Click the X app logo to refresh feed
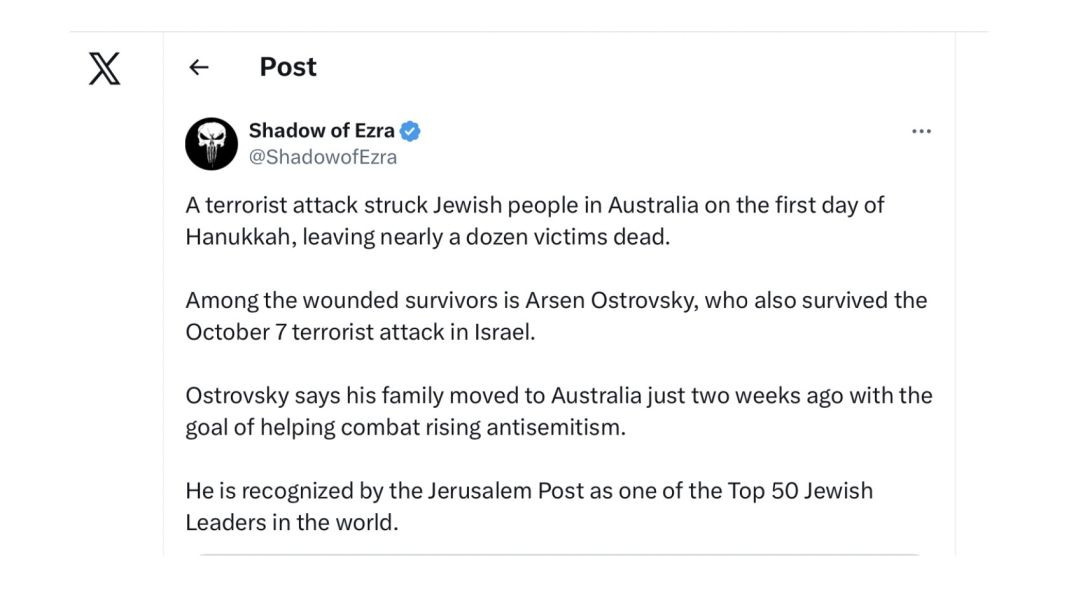 pyautogui.click(x=103, y=70)
